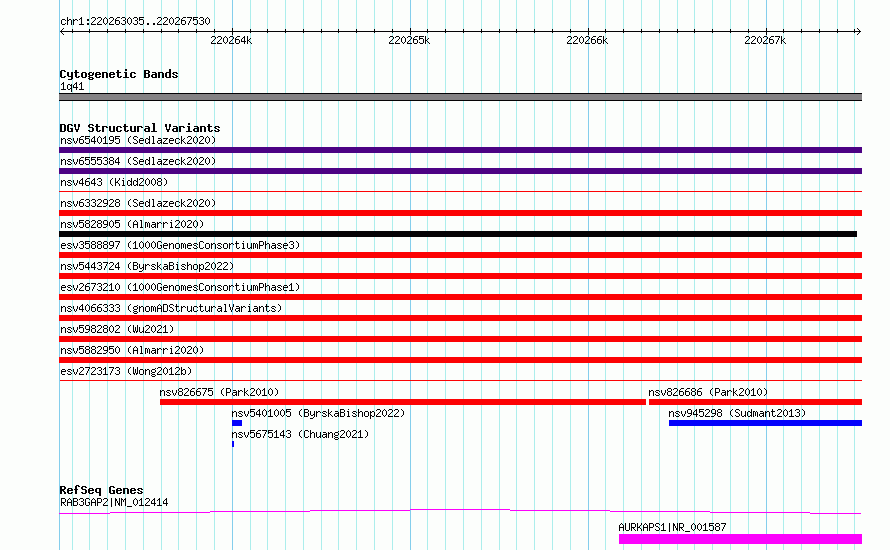890x550 pixels.
Task: Open variant nsv4066333 (gnomADStructuralVariants) label
Action: [171, 308]
